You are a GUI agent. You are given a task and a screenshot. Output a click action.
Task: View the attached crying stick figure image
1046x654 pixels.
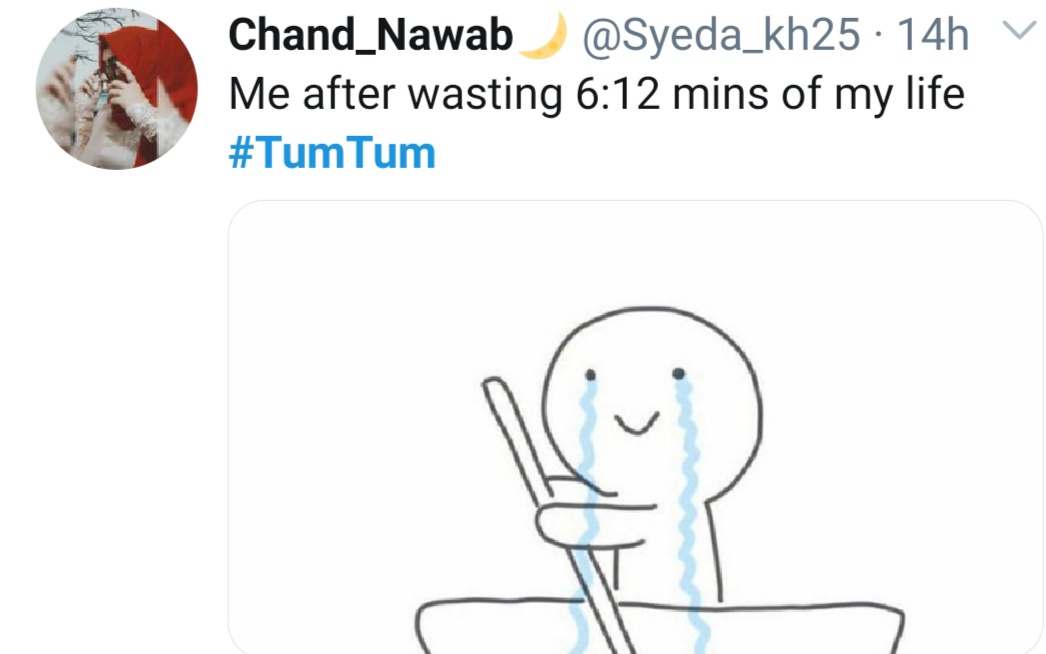(636, 427)
